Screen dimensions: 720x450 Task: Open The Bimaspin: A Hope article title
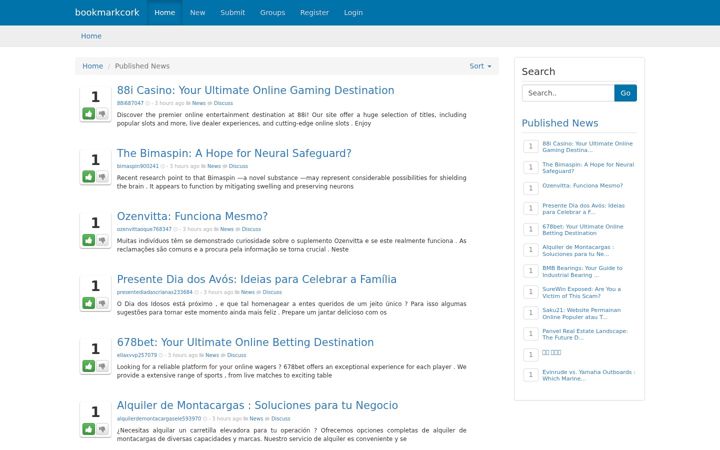tap(234, 153)
